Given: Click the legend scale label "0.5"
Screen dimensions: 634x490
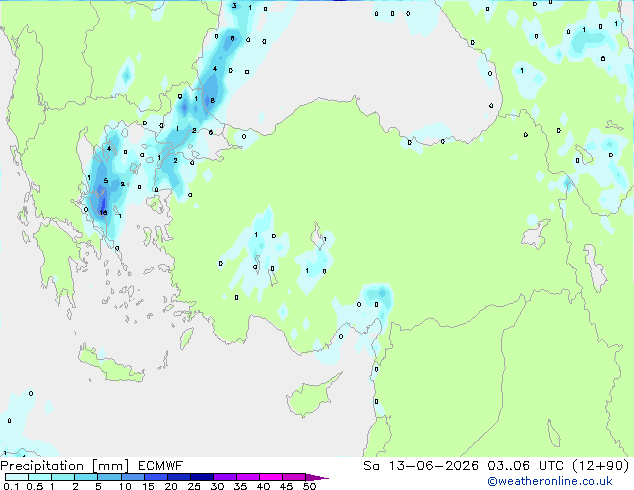Looking at the screenshot, I should pyautogui.click(x=34, y=486).
